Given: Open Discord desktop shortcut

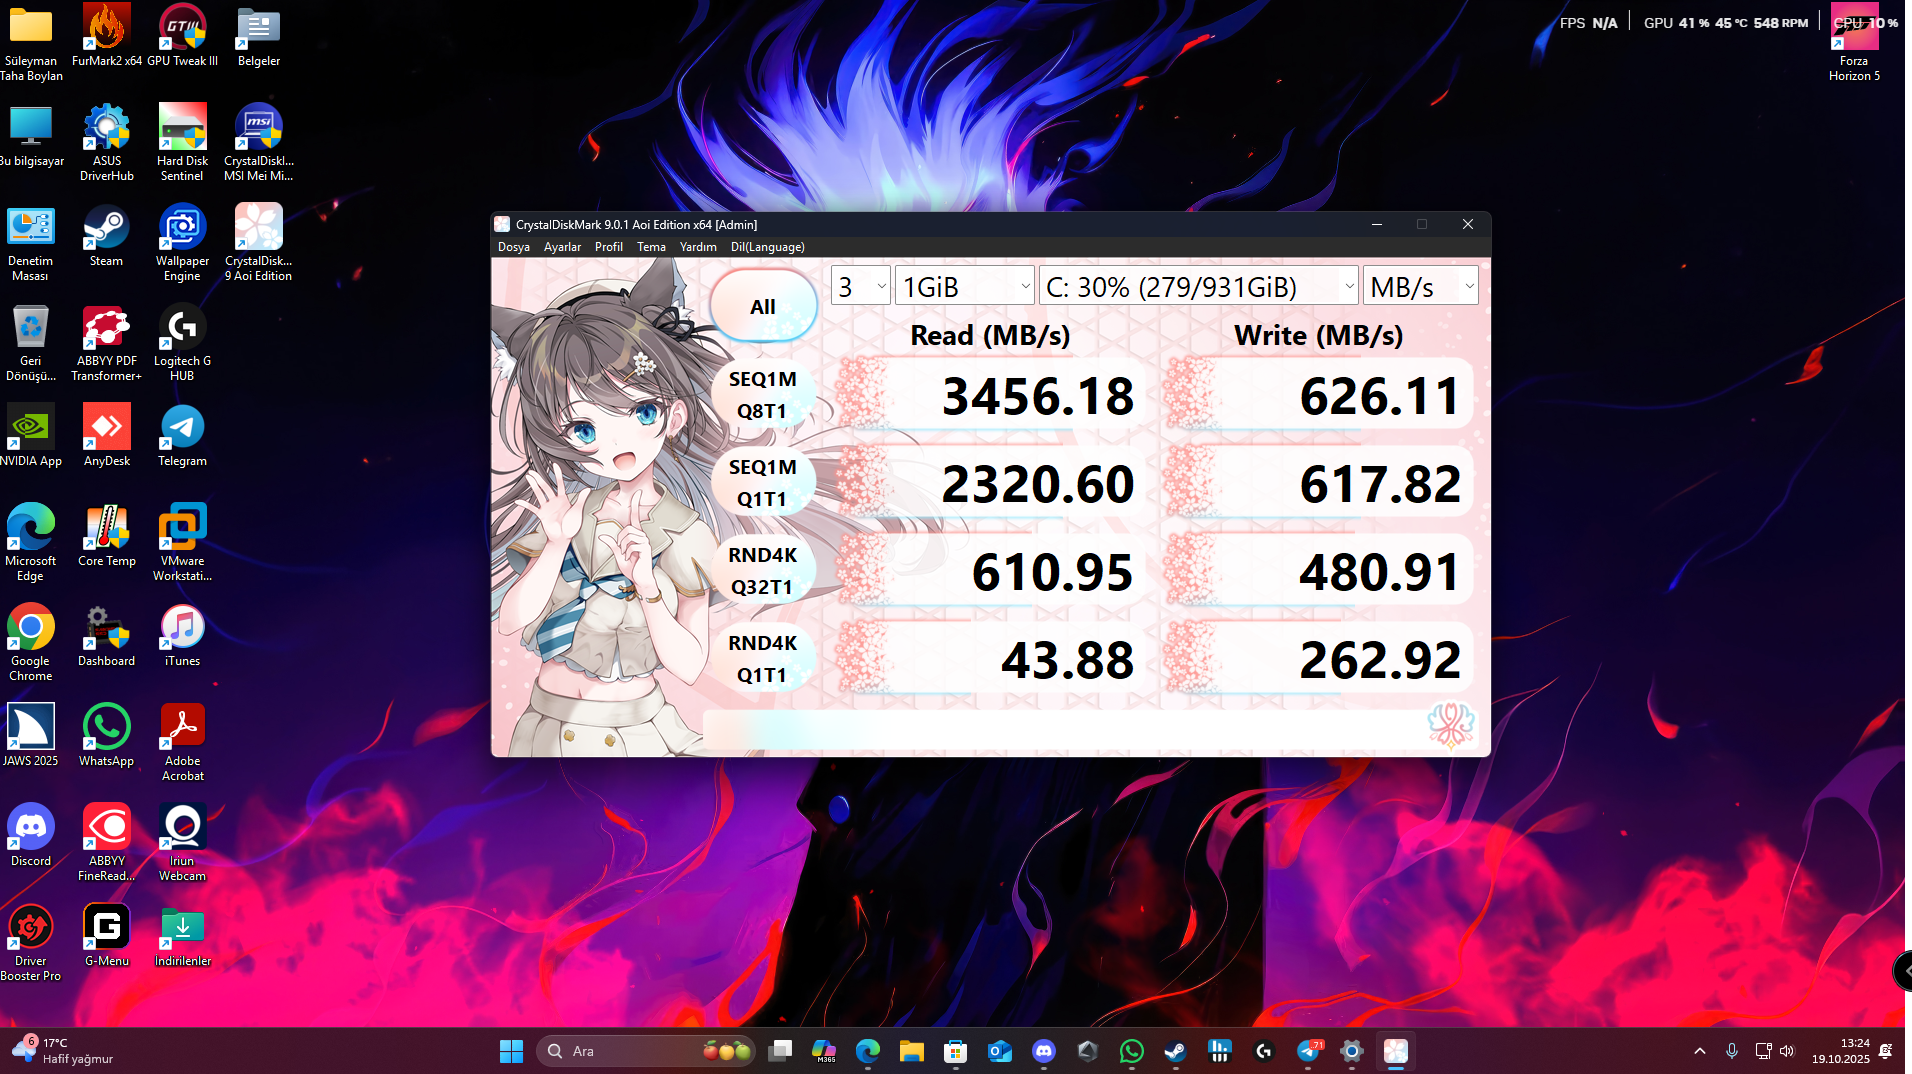Looking at the screenshot, I should pos(30,836).
